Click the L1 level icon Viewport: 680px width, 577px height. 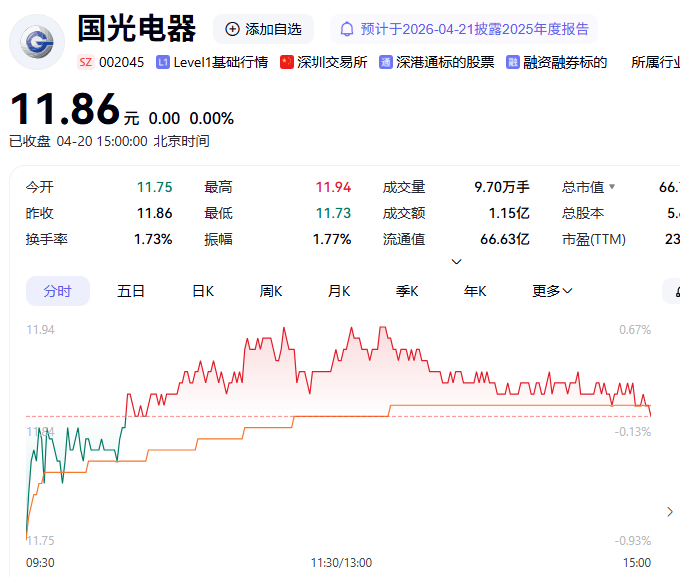(x=163, y=62)
